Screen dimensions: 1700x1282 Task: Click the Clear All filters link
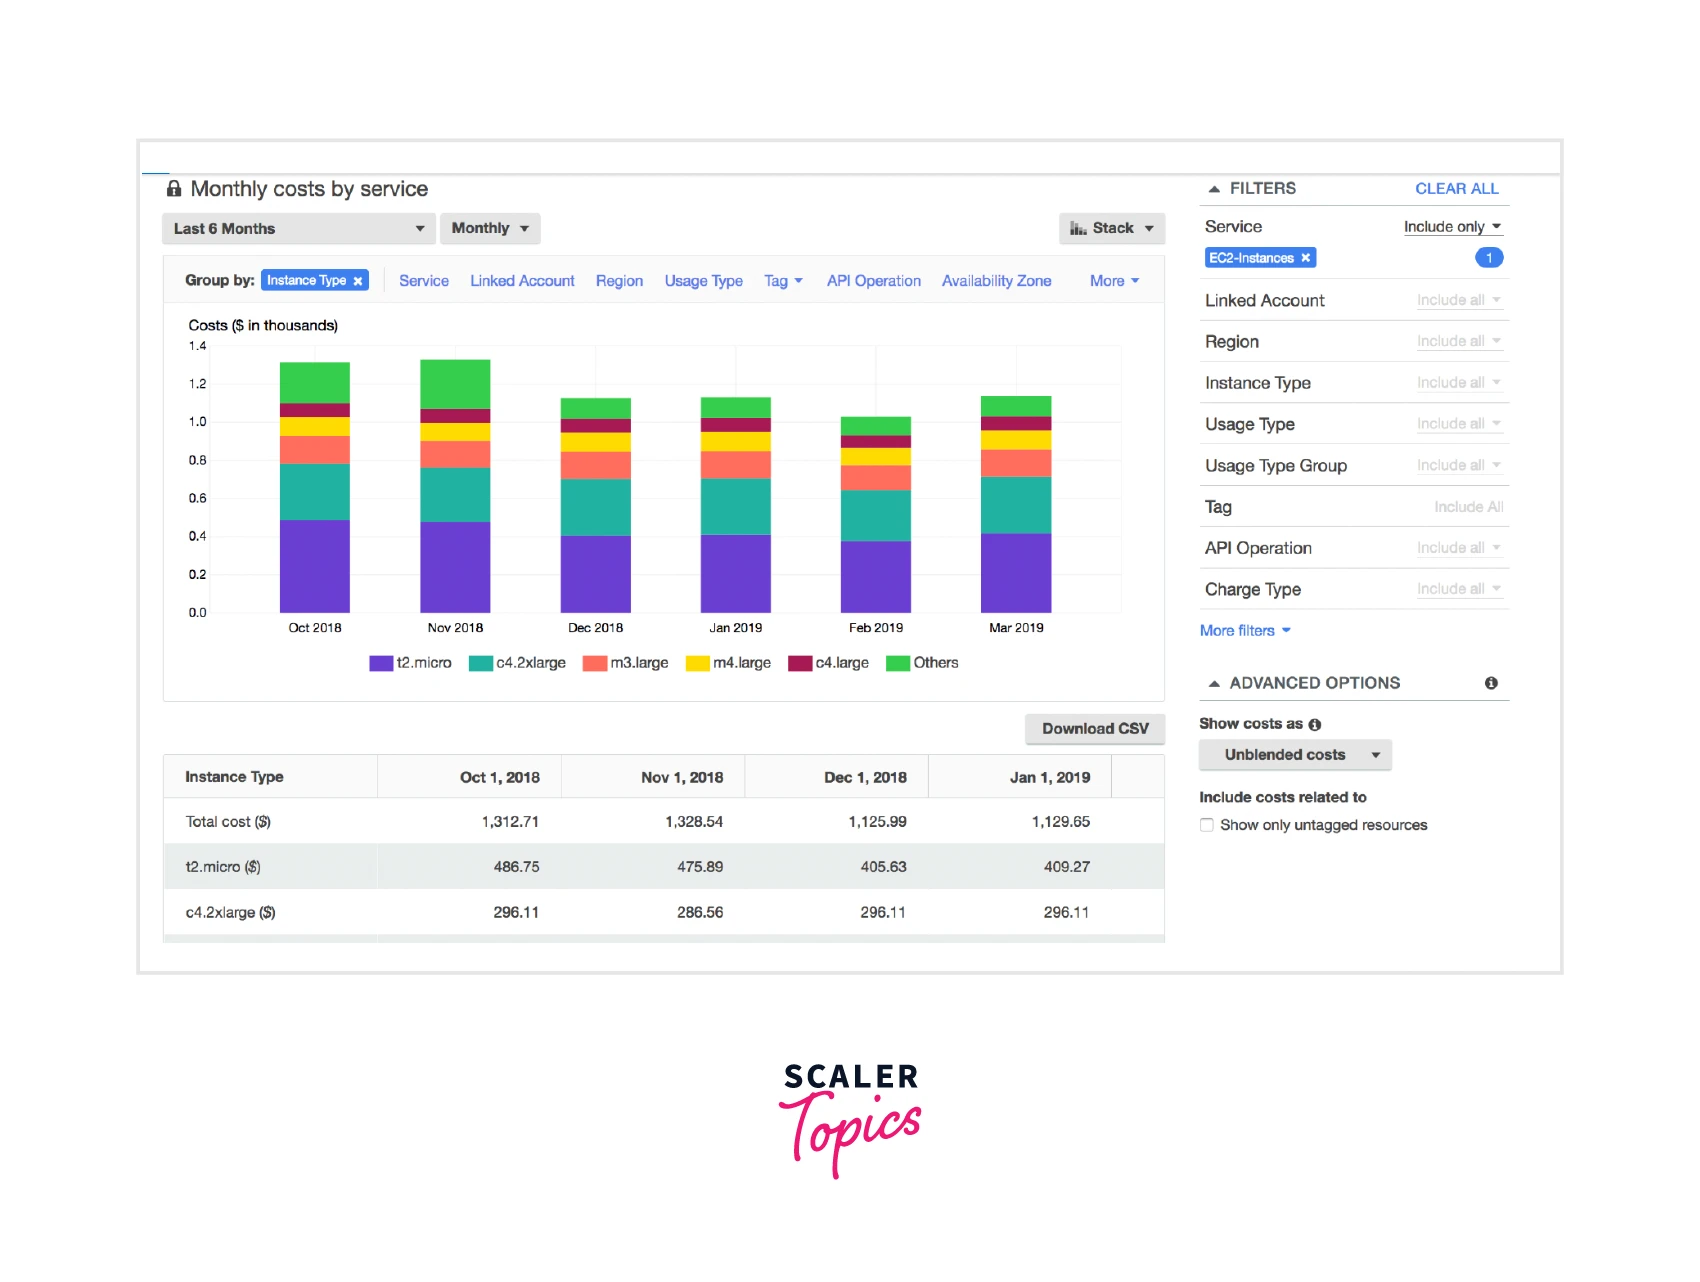coord(1456,189)
